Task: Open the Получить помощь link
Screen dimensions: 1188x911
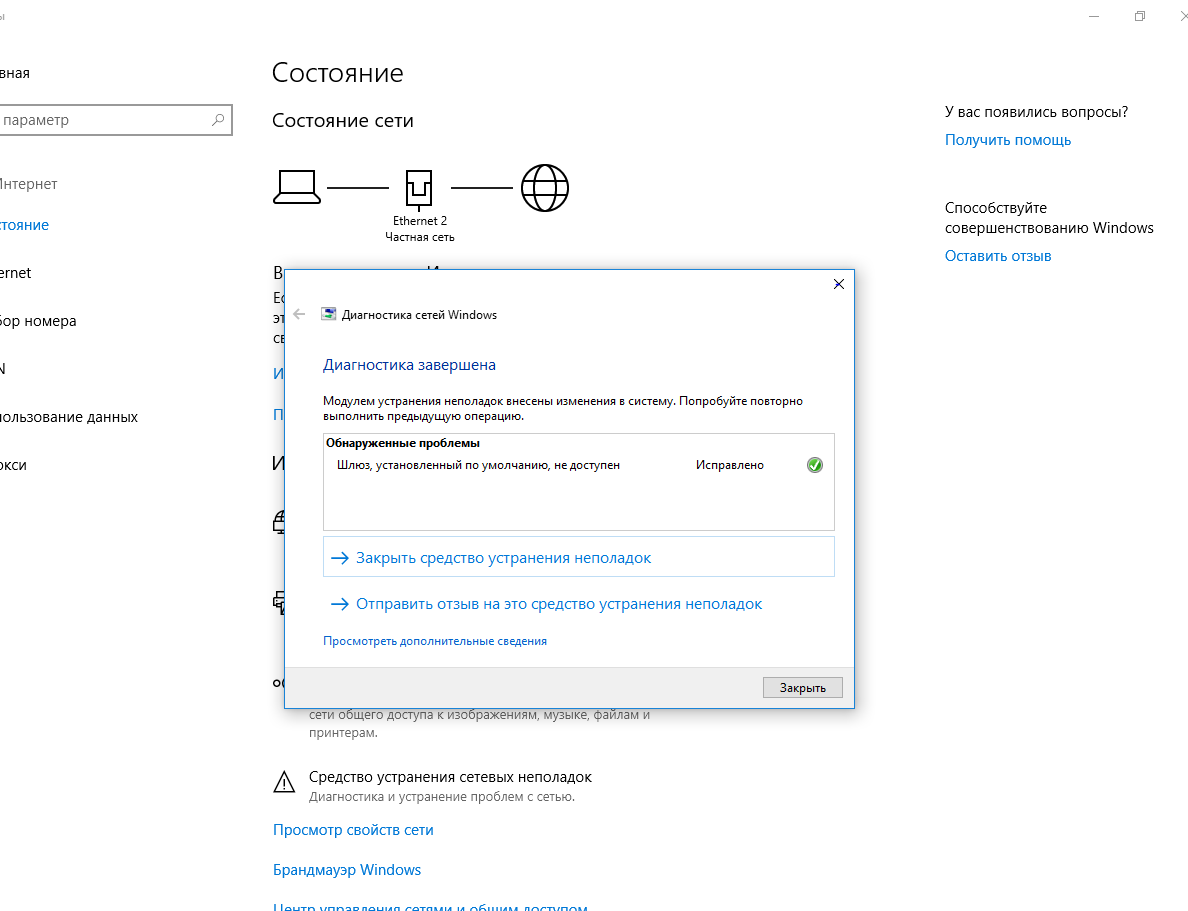Action: point(1007,140)
